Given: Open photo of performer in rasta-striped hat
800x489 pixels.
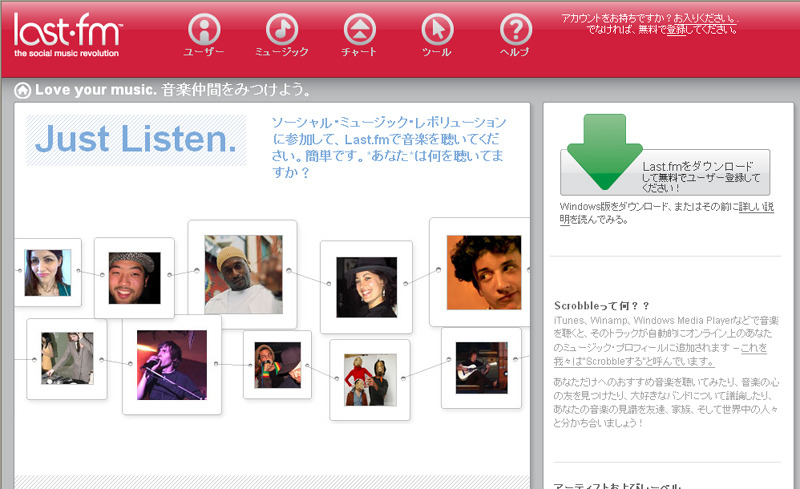Looking at the screenshot, I should tap(278, 365).
